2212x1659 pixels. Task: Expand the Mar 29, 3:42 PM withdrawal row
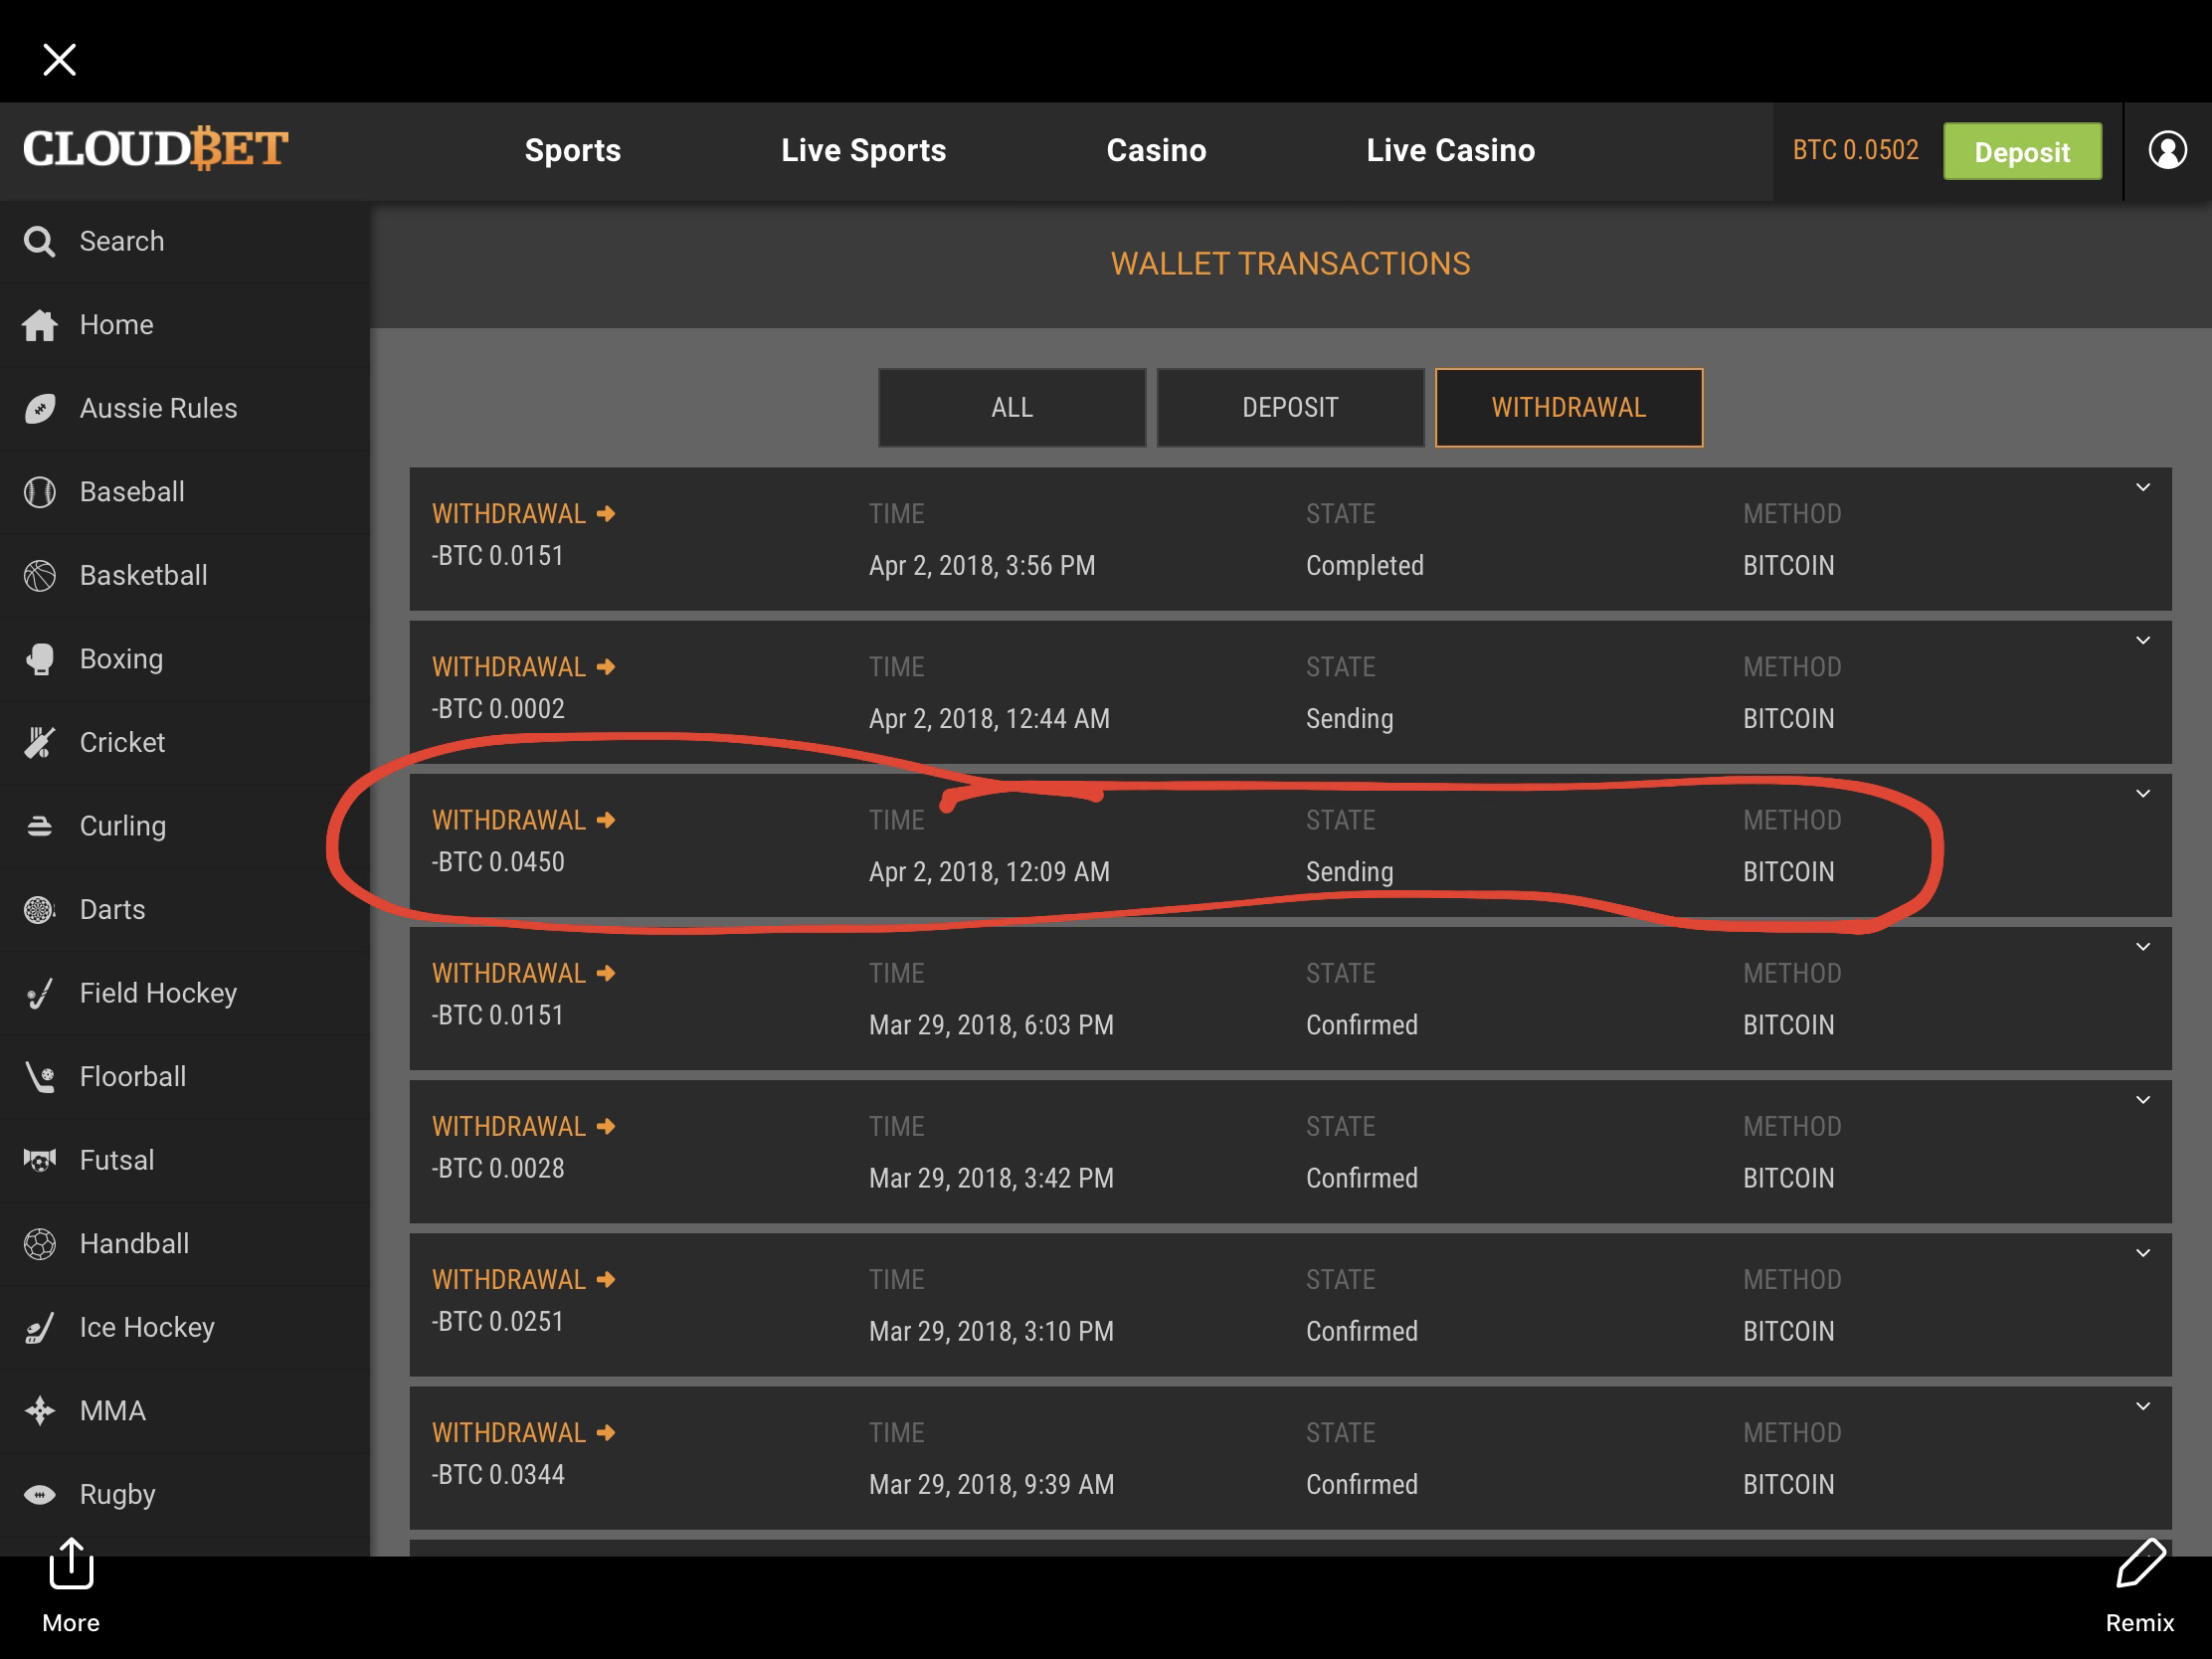coord(2143,1100)
